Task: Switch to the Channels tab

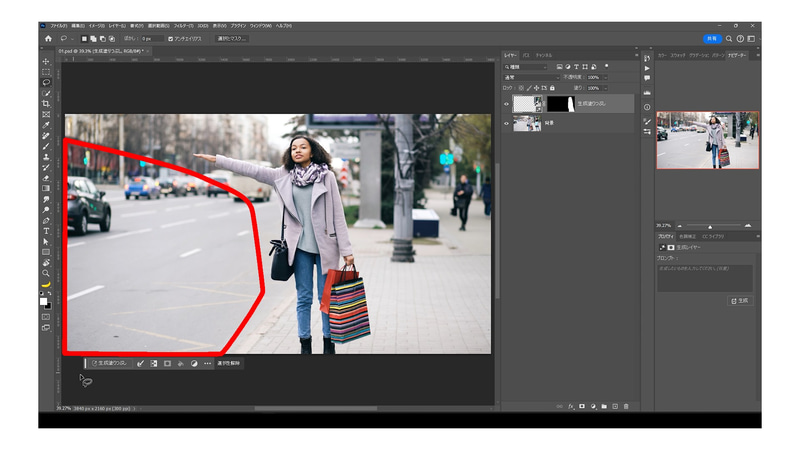Action: click(544, 55)
